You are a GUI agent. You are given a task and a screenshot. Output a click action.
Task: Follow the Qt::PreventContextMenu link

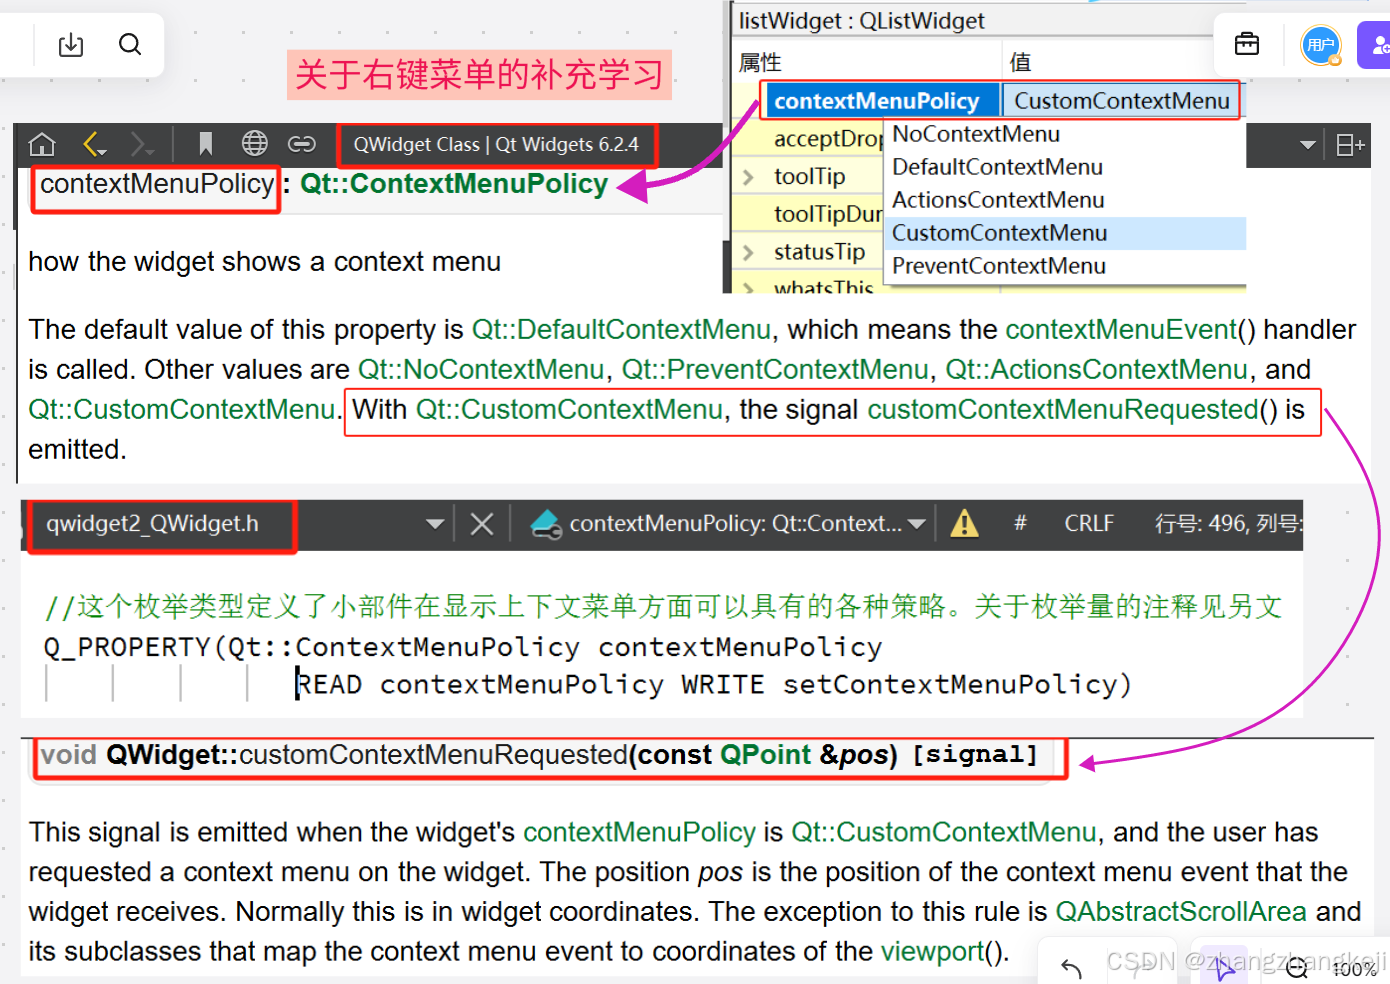(x=775, y=370)
